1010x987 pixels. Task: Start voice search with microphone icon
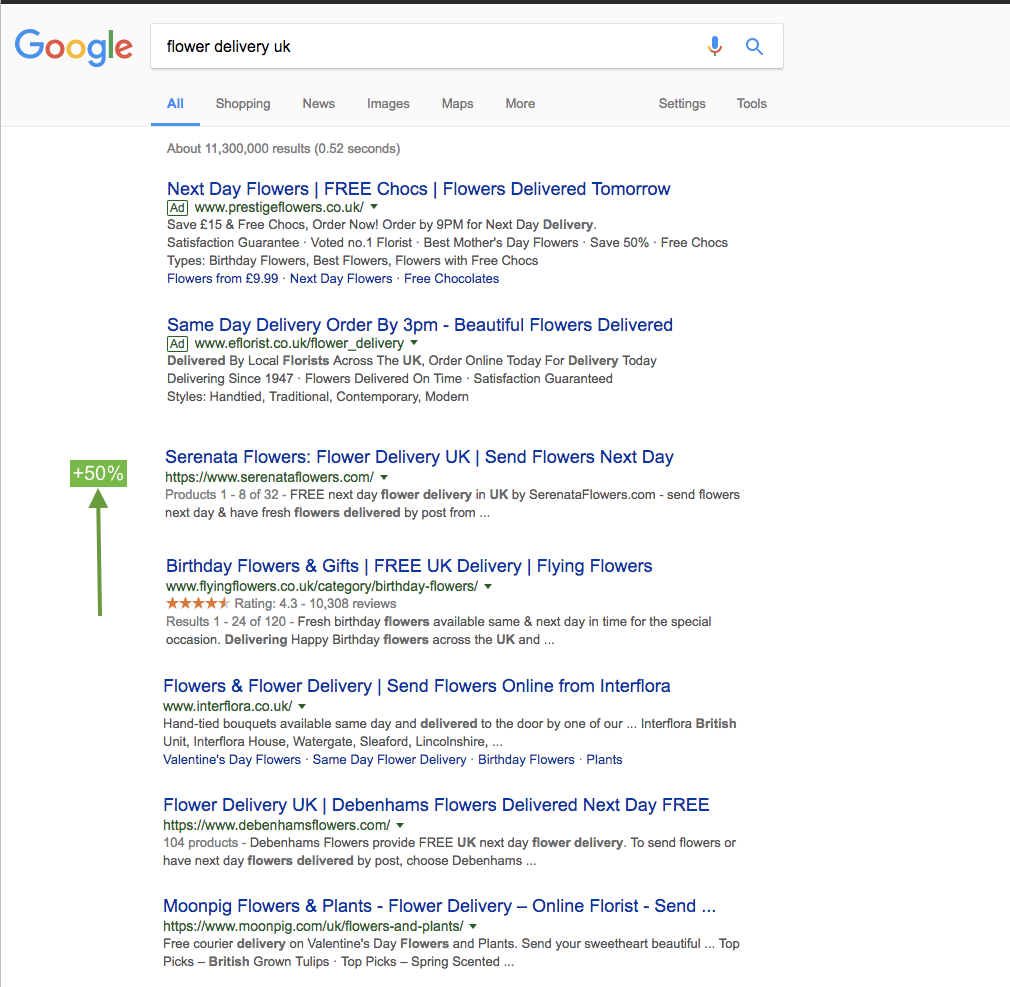click(x=714, y=46)
